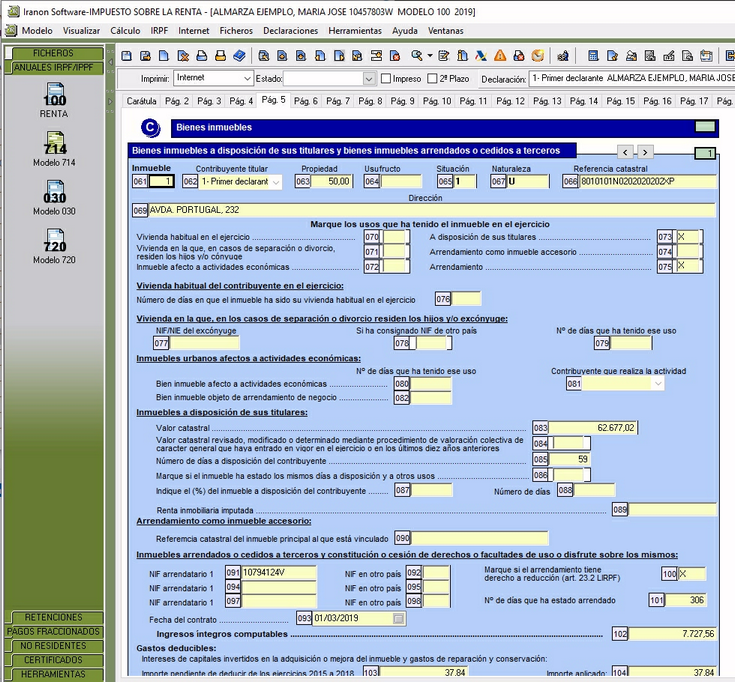The height and width of the screenshot is (682, 735).
Task: Click the floppy disk save icon in the toolbar
Action: (127, 56)
